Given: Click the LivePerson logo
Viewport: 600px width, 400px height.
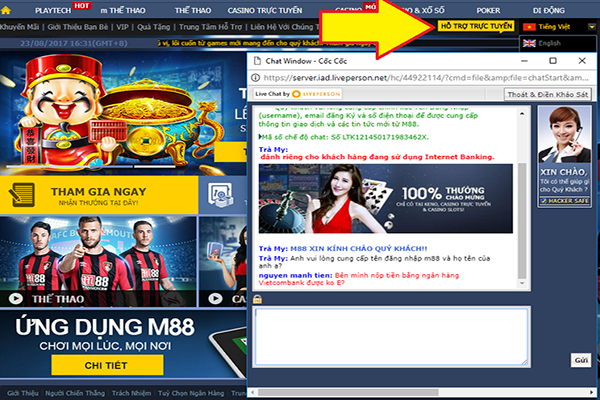Looking at the screenshot, I should click(316, 94).
